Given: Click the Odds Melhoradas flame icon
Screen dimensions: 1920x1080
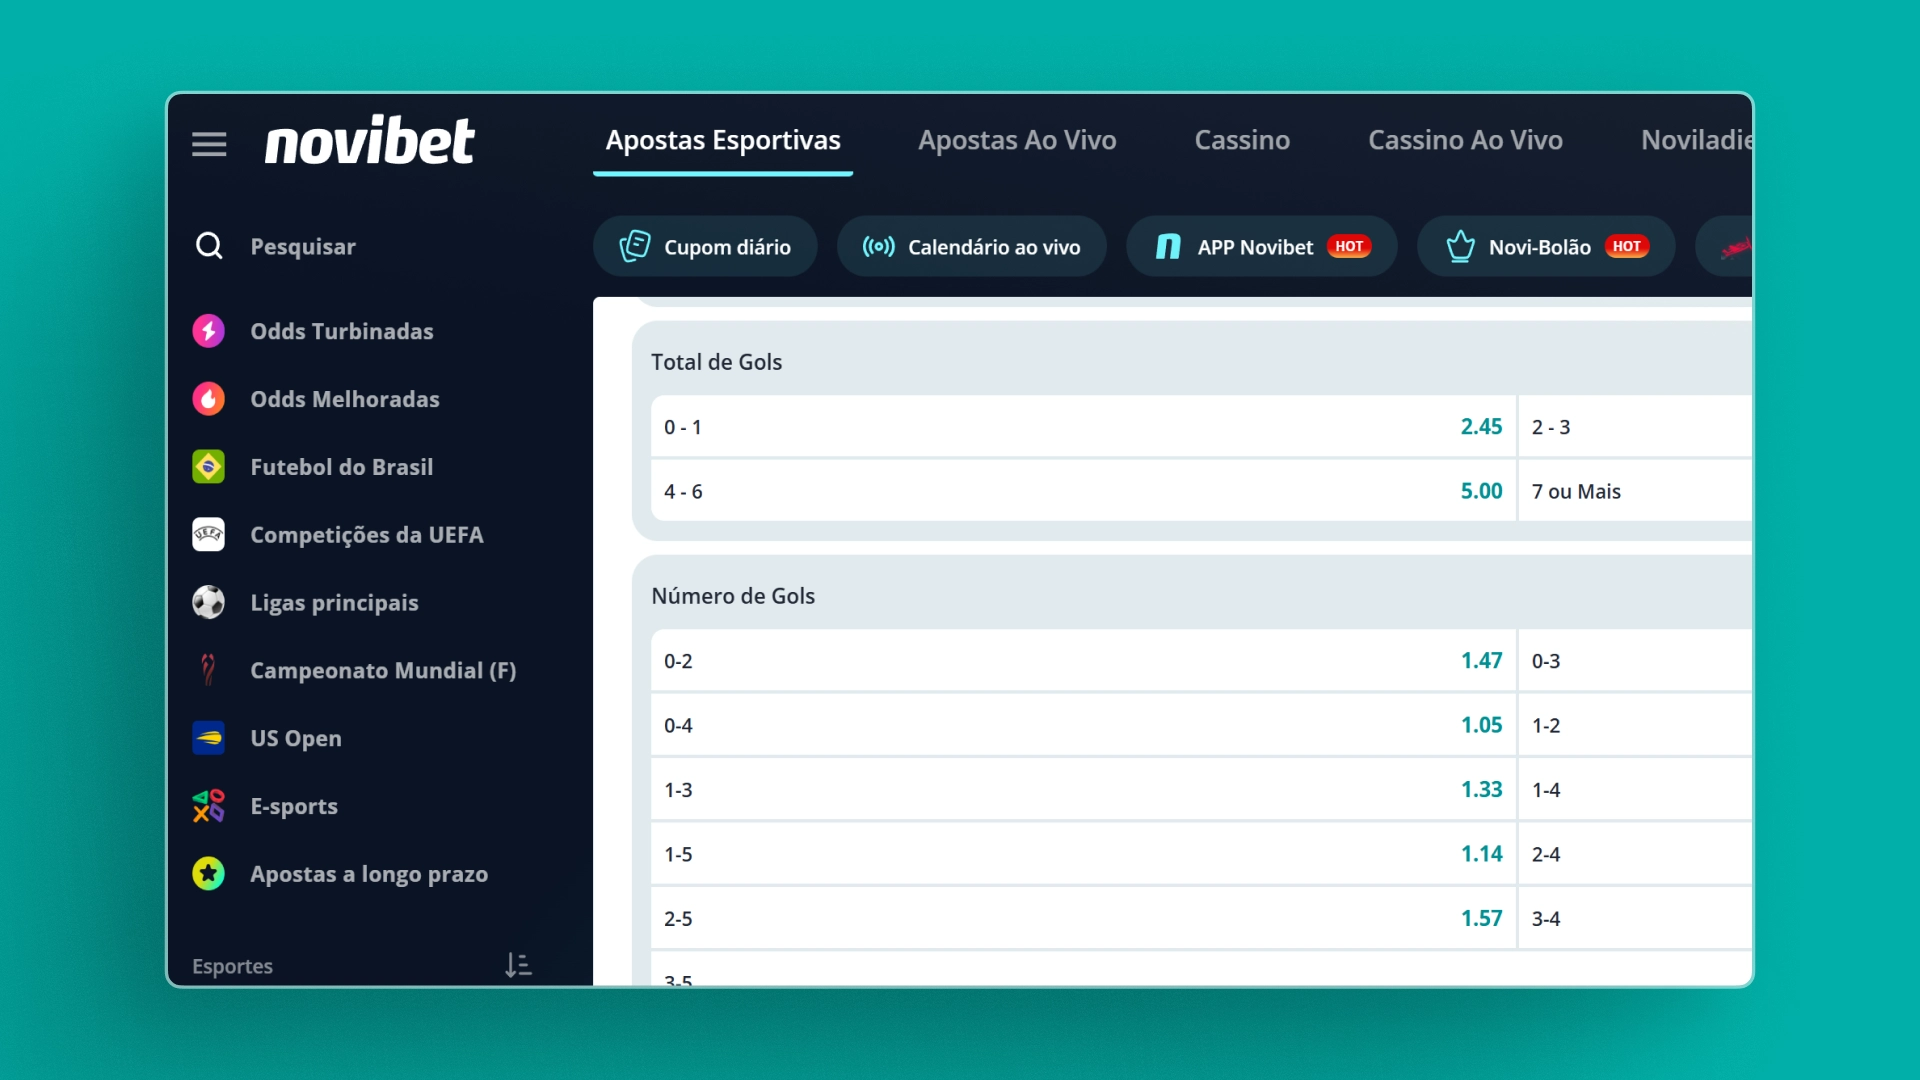Looking at the screenshot, I should click(209, 399).
